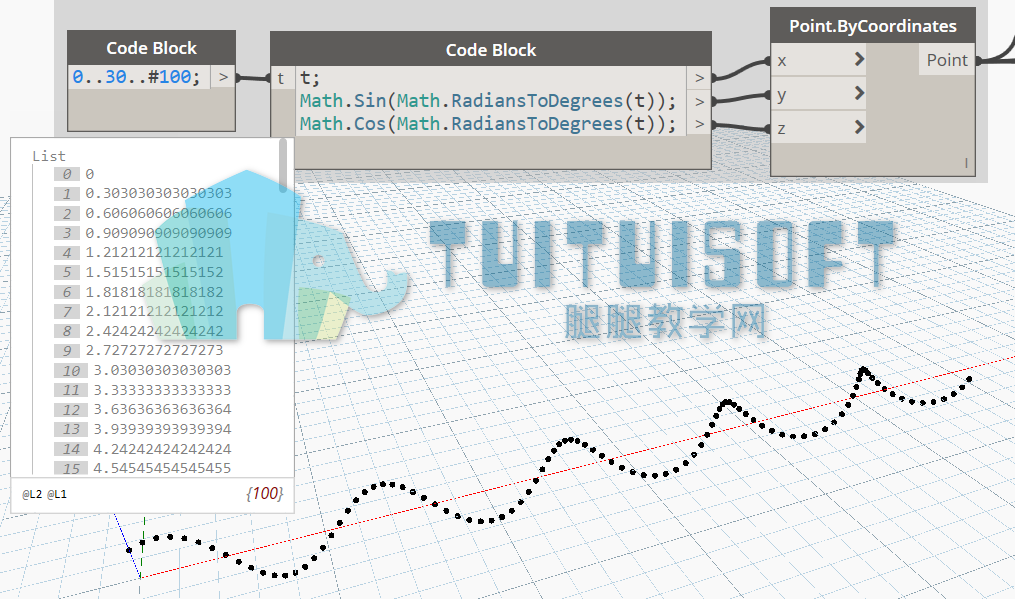Select value 0.303030303030303 in the list
The image size is (1015, 599).
[x=159, y=193]
